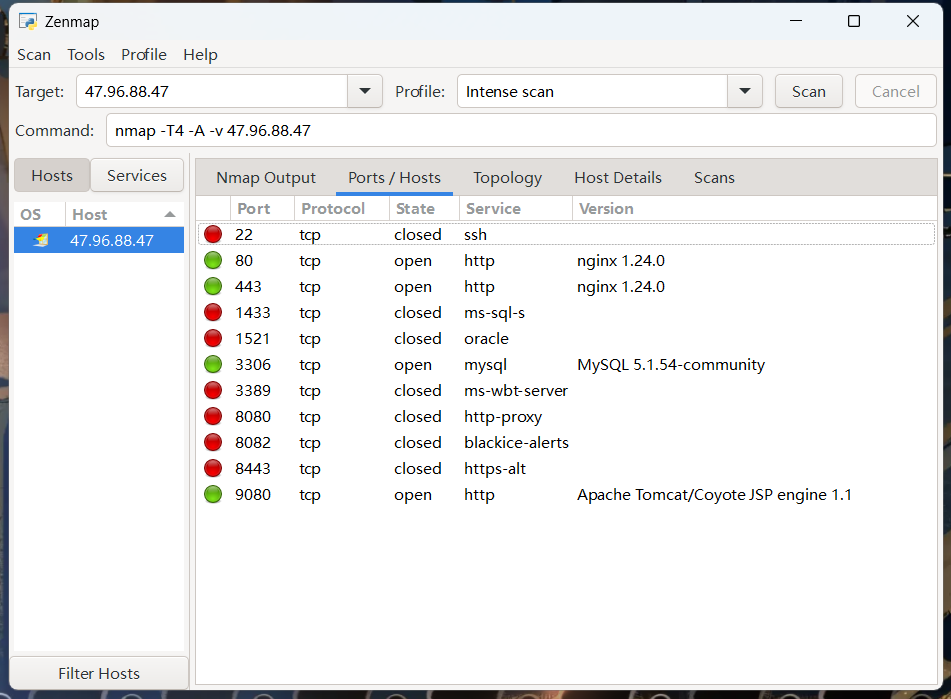951x699 pixels.
Task: Click the Apache Tomcat/Coyote JSP engine version cell
Action: (x=714, y=495)
